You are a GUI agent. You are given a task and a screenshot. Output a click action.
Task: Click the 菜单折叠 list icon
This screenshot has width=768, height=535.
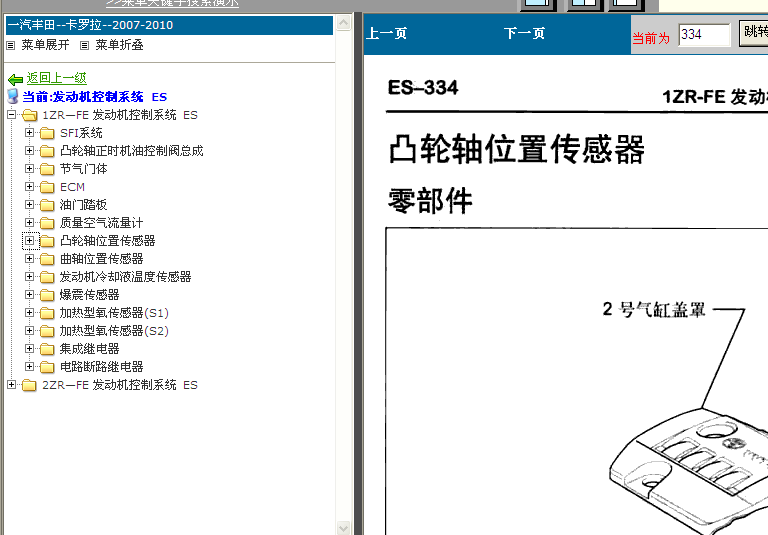(x=84, y=46)
